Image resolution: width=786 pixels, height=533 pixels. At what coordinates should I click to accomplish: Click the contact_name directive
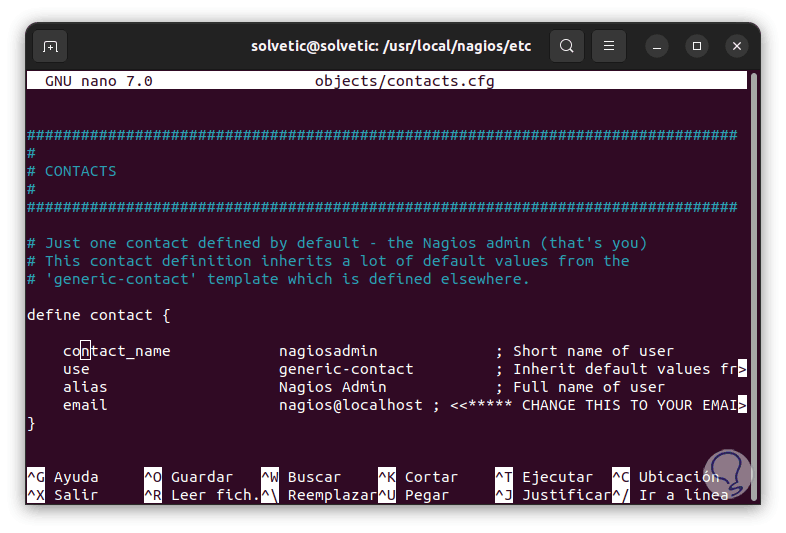(117, 351)
